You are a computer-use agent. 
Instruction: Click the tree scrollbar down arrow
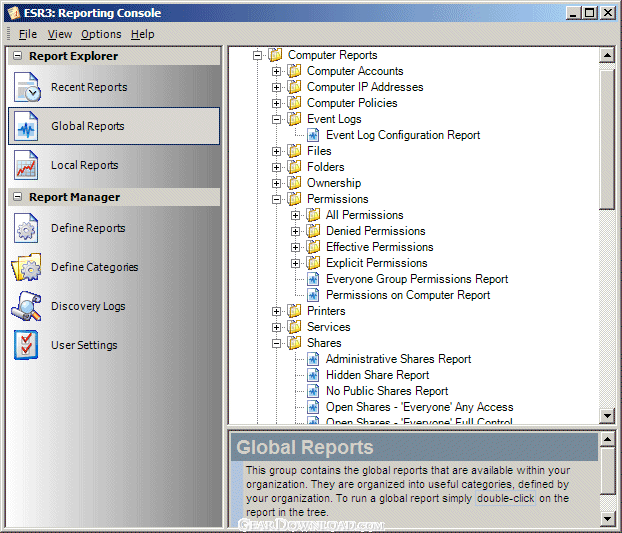point(607,416)
